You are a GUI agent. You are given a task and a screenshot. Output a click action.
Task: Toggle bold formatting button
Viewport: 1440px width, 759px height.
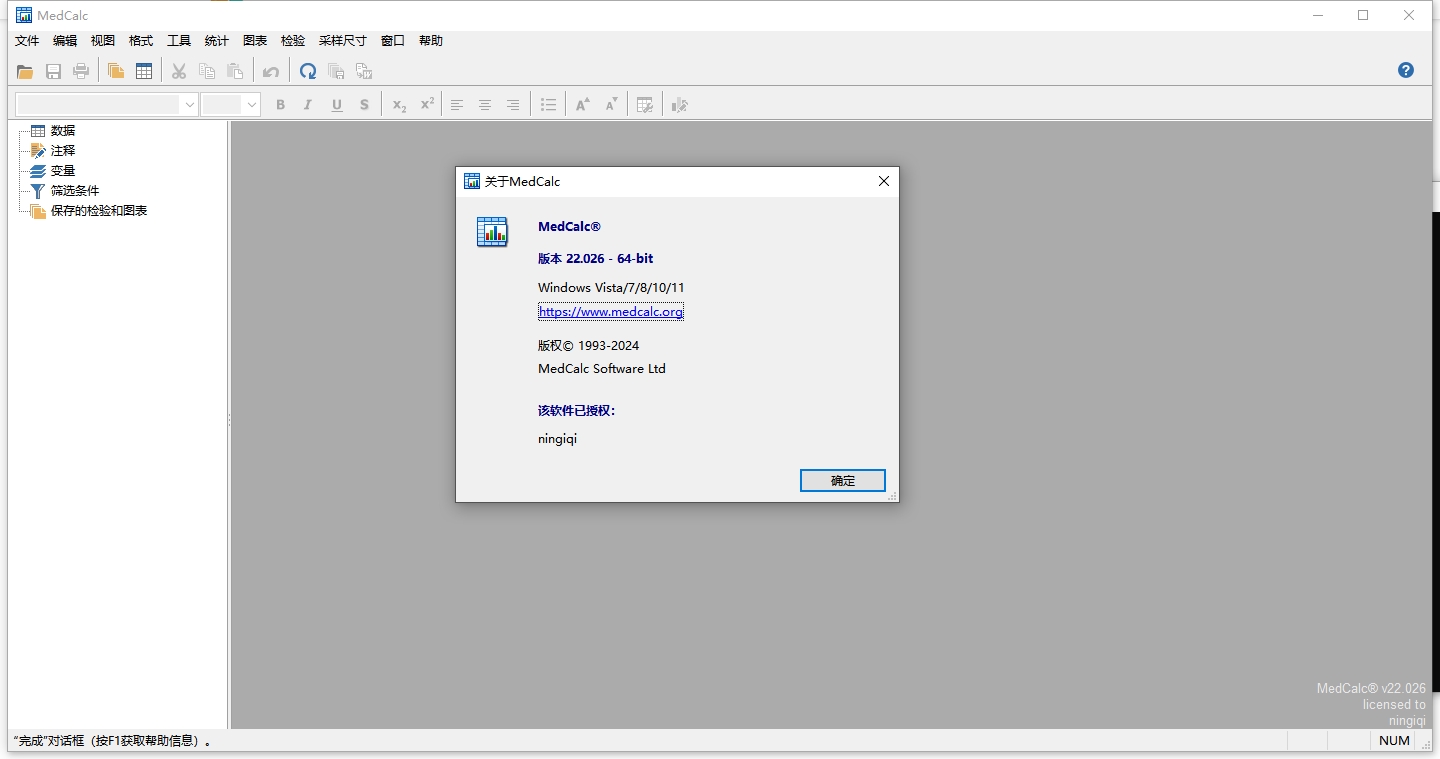tap(280, 105)
